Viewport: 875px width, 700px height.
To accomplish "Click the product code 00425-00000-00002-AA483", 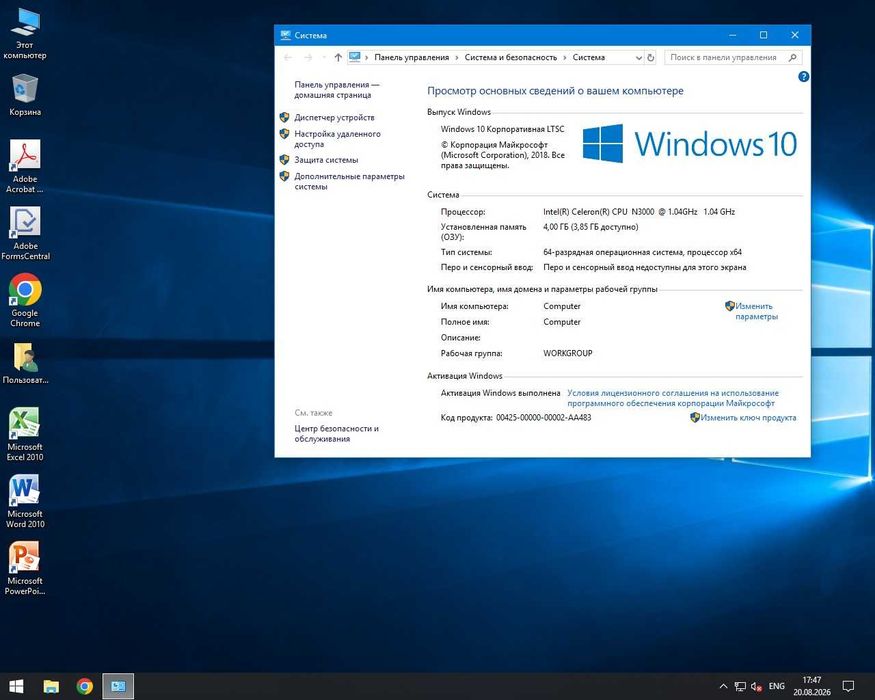I will (x=543, y=418).
